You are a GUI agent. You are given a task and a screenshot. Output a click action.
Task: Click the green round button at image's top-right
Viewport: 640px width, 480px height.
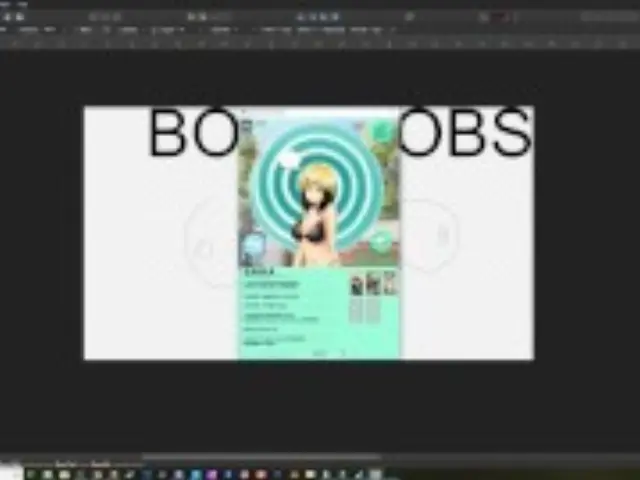click(x=382, y=131)
